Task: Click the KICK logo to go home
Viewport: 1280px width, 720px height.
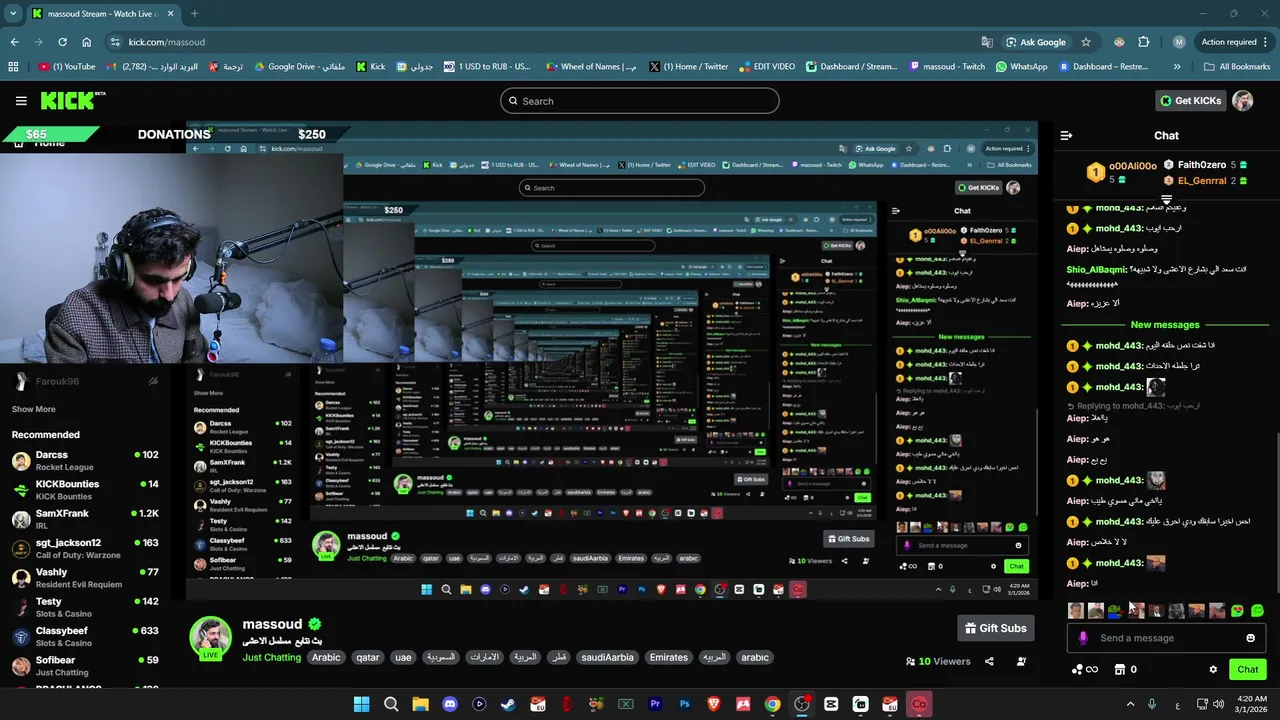Action: pyautogui.click(x=72, y=100)
